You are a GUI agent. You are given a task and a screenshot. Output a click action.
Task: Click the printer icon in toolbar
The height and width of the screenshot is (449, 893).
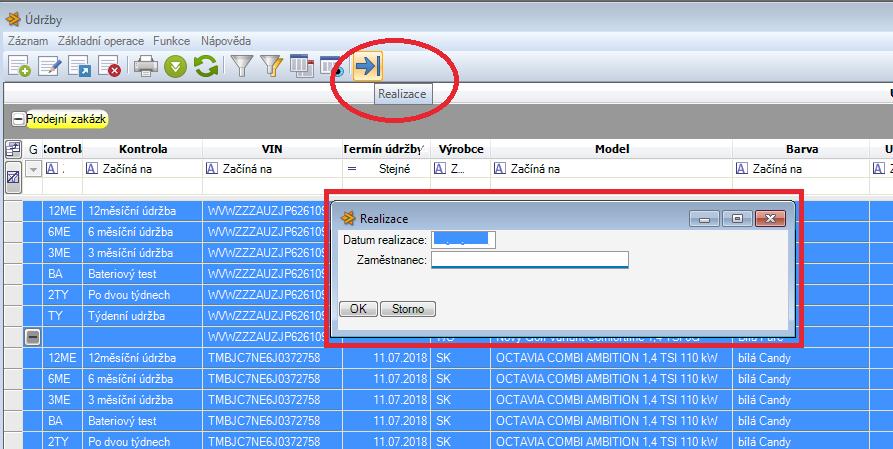coord(146,66)
